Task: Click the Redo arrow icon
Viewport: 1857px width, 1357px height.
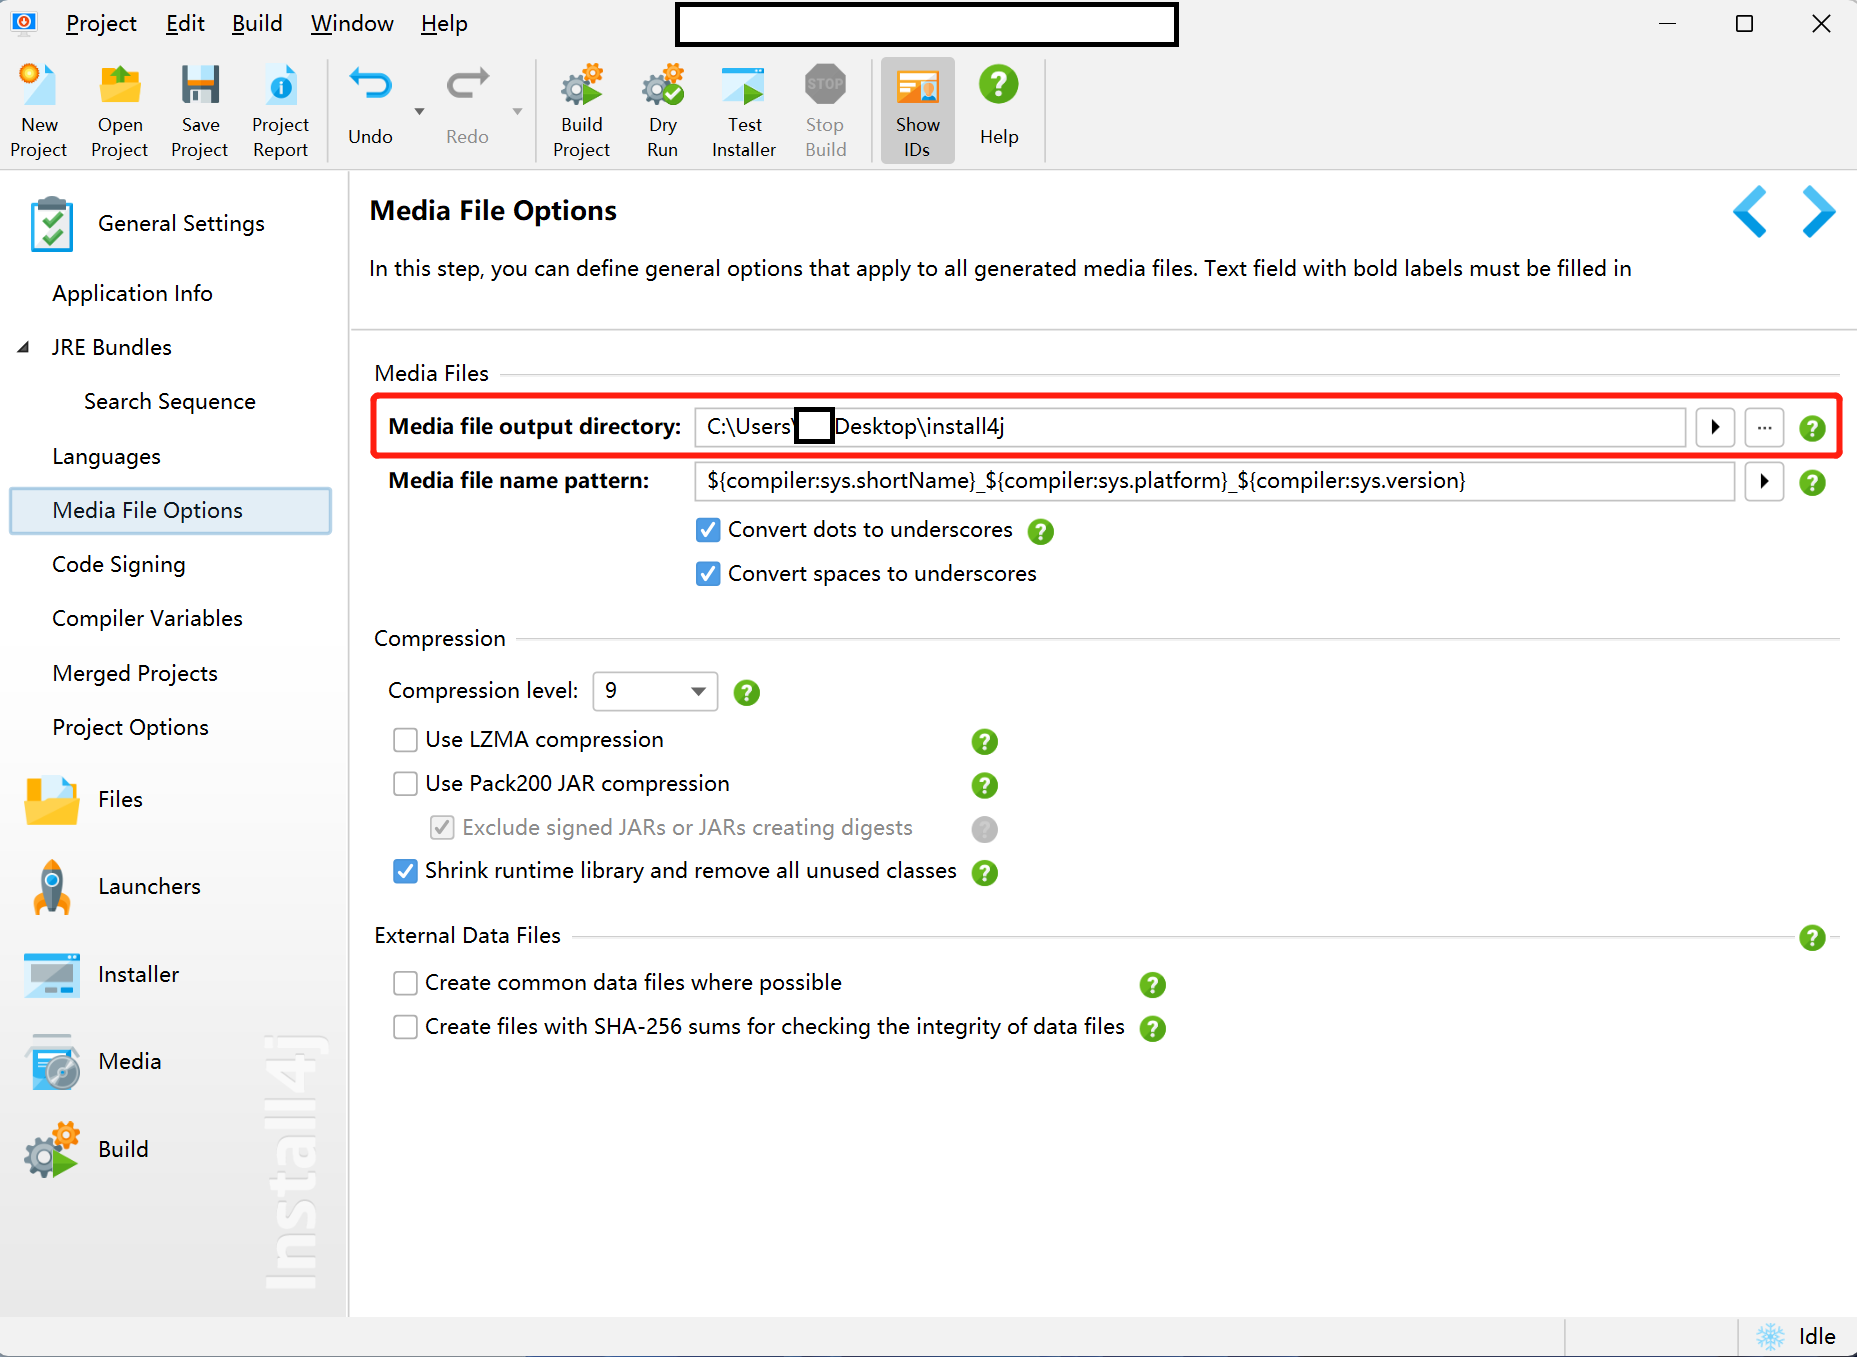Action: coord(467,86)
